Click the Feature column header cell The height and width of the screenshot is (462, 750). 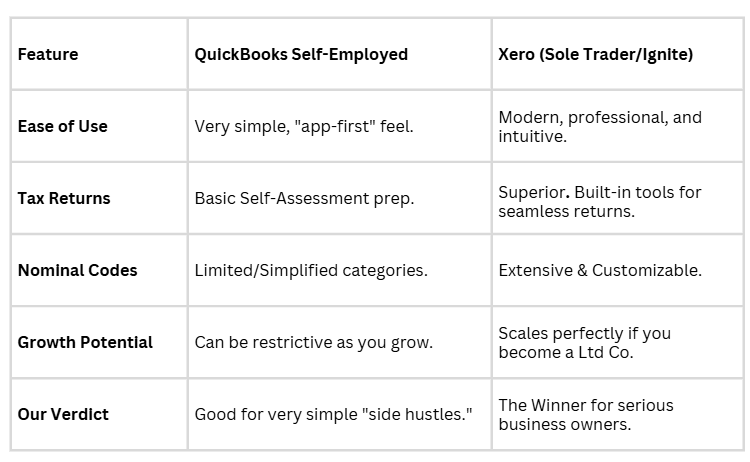click(48, 54)
